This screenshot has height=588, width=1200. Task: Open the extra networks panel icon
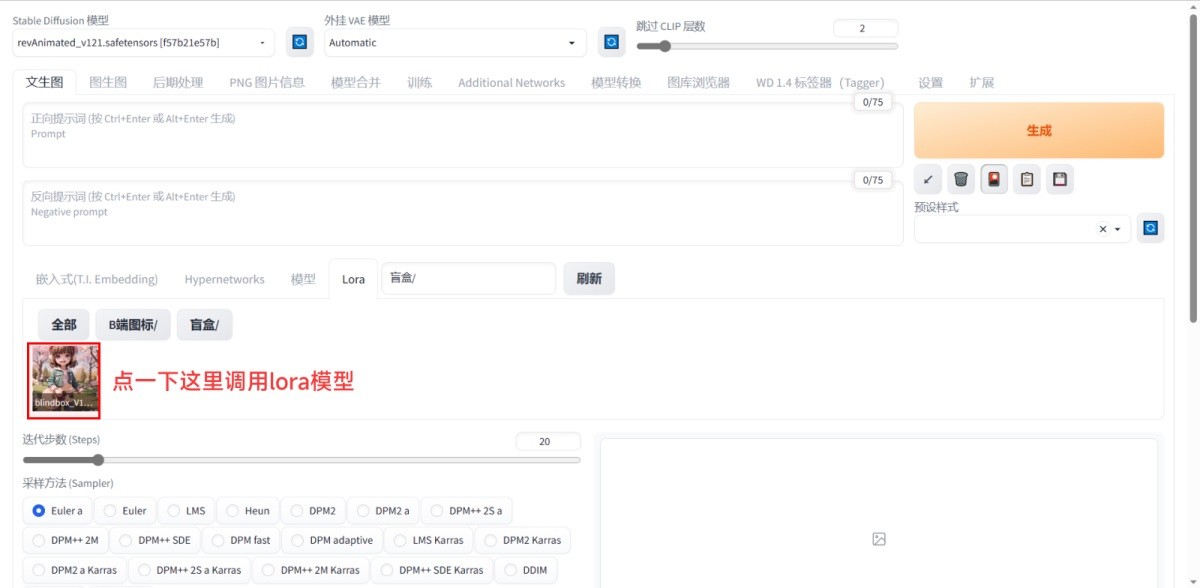pos(993,179)
